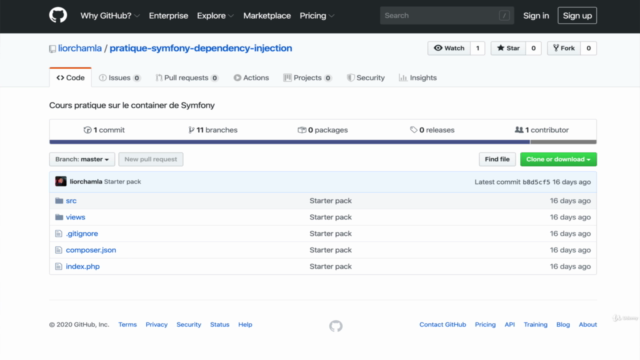
Task: Click the repository book icon beside liorchamla
Action: pyautogui.click(x=52, y=49)
